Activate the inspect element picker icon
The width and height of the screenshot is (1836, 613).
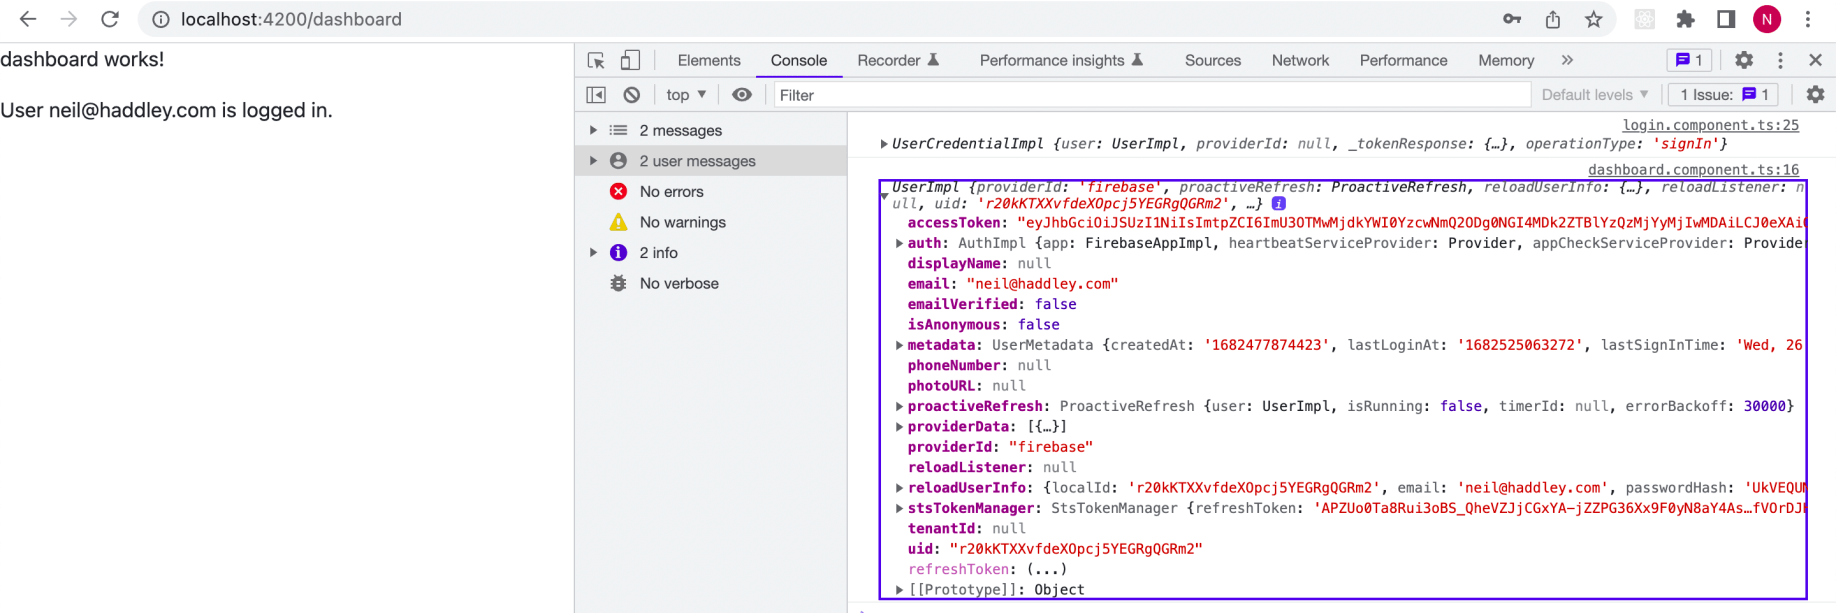[596, 60]
